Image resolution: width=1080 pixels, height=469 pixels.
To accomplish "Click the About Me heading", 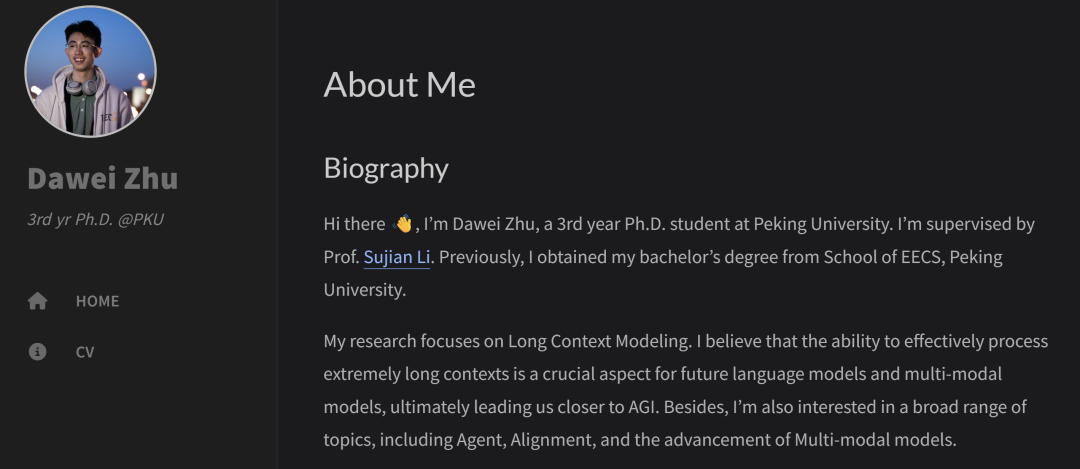I will click(399, 84).
